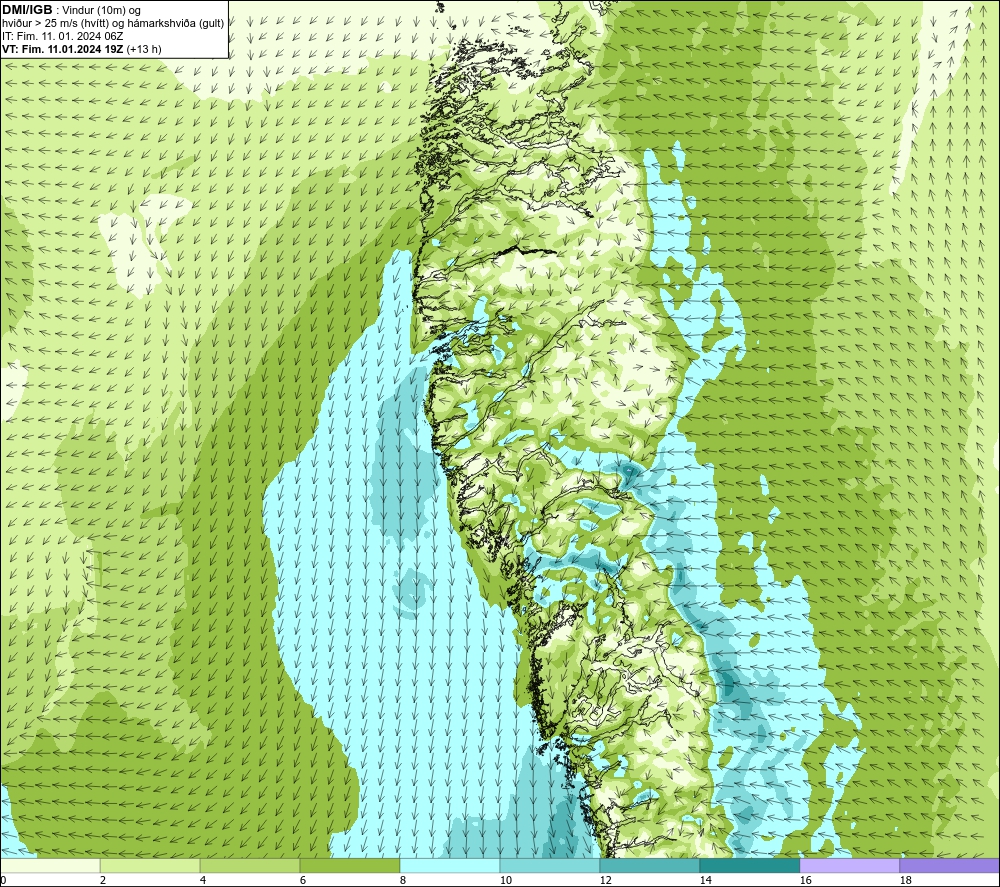Click the 'DMI/IGB' title in the legend box
Viewport: 1000px width, 887px height.
(x=27, y=10)
